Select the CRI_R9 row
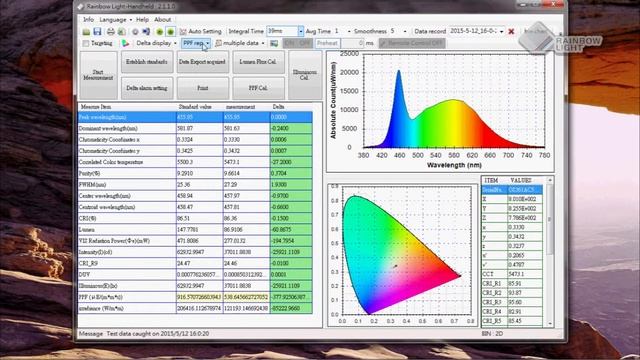 tap(195, 263)
